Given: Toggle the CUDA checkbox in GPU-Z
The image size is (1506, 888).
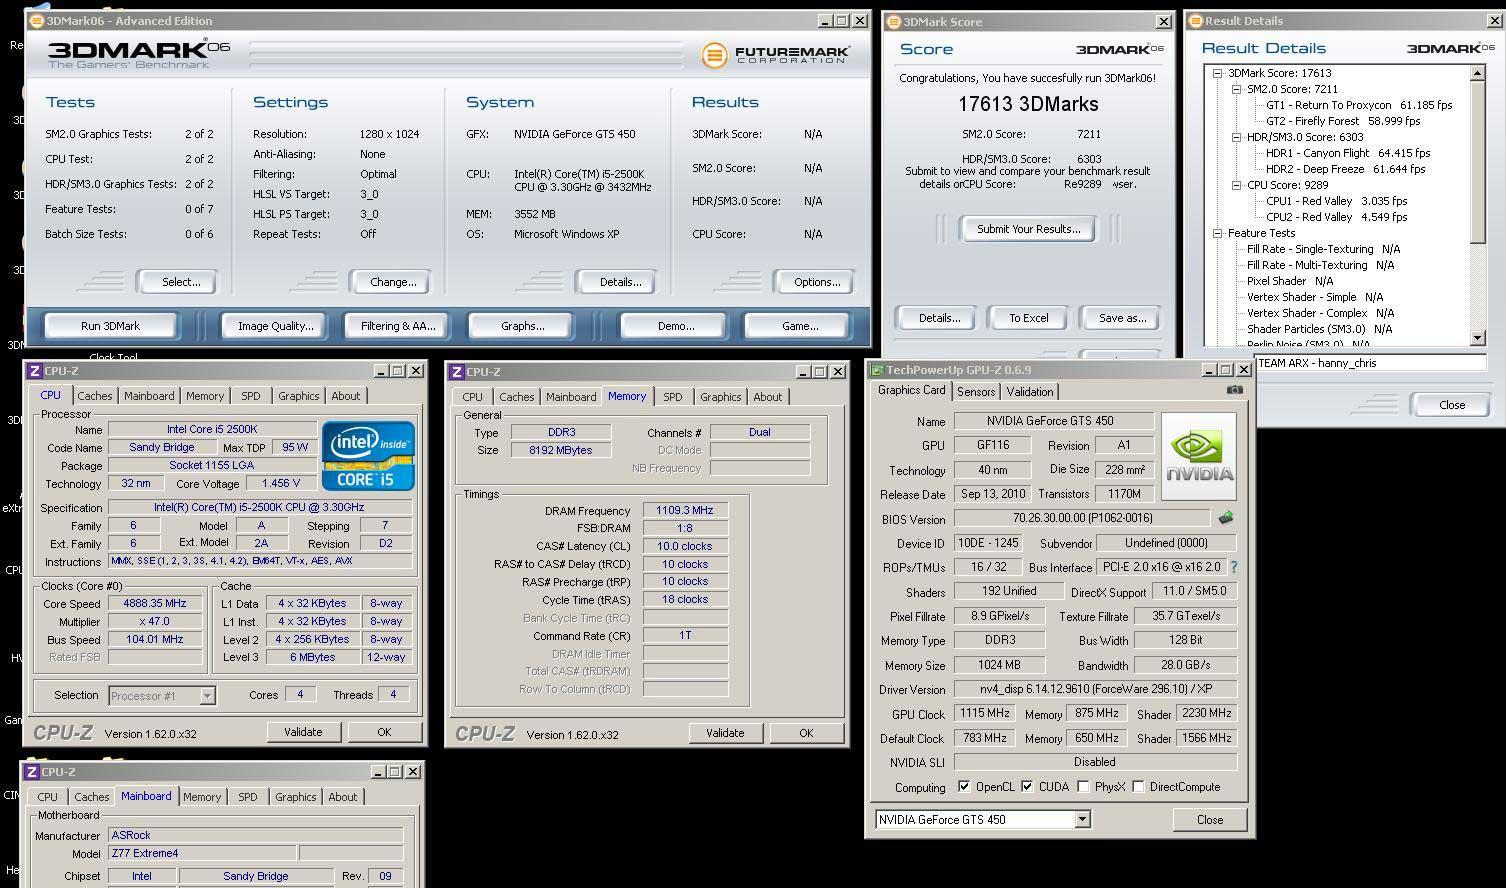Looking at the screenshot, I should pos(1027,787).
